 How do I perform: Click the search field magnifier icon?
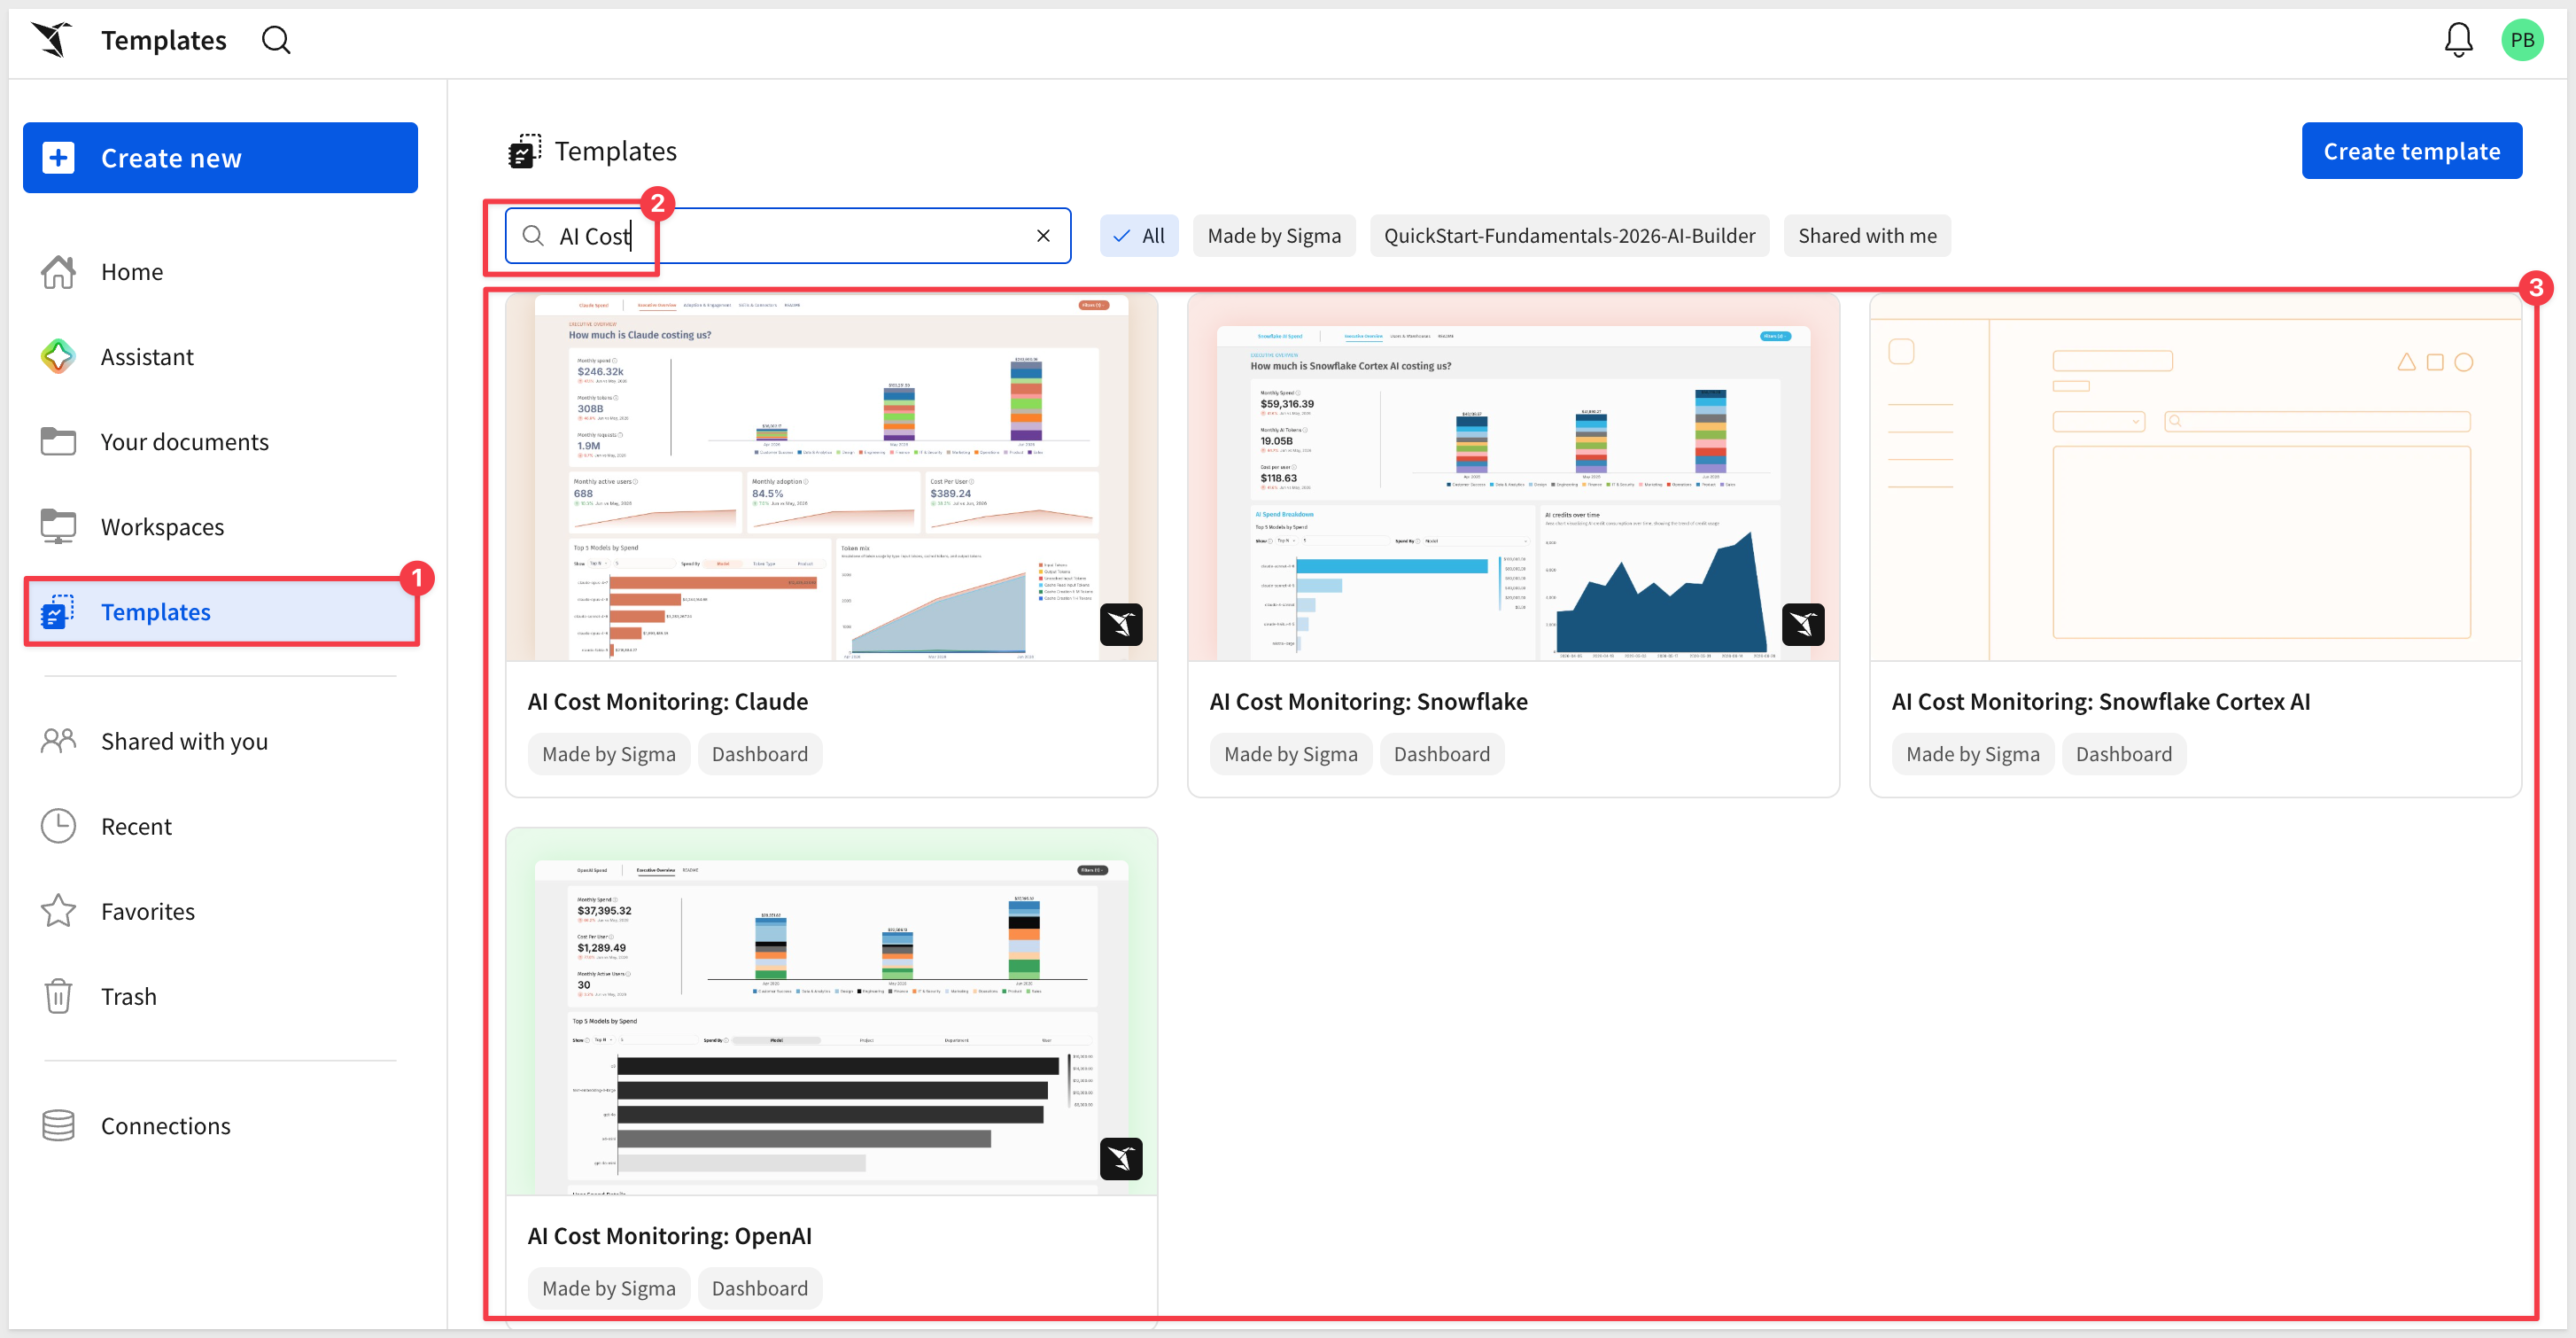(533, 236)
